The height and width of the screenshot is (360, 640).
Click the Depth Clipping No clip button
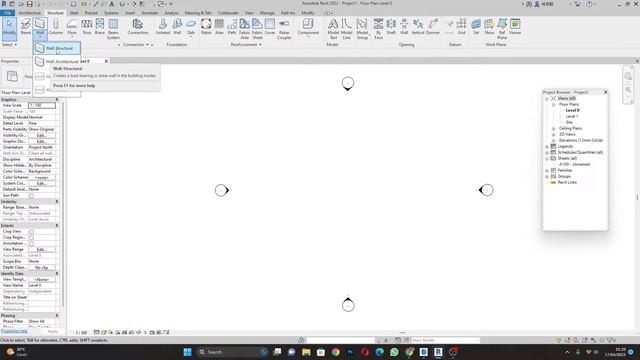tap(42, 267)
